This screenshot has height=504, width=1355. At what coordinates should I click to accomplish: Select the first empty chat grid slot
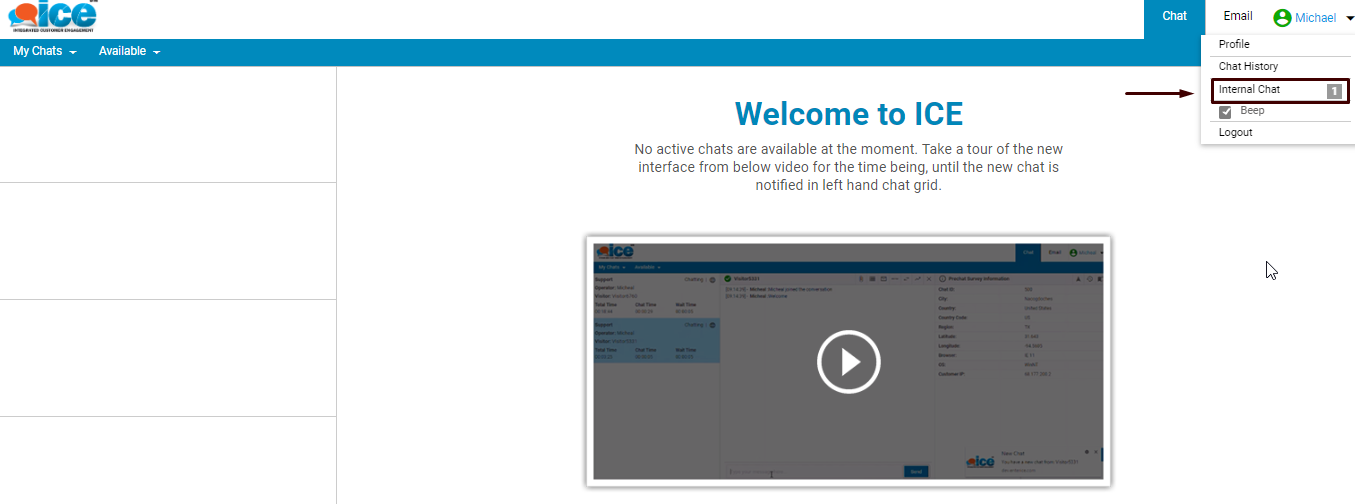tap(168, 125)
